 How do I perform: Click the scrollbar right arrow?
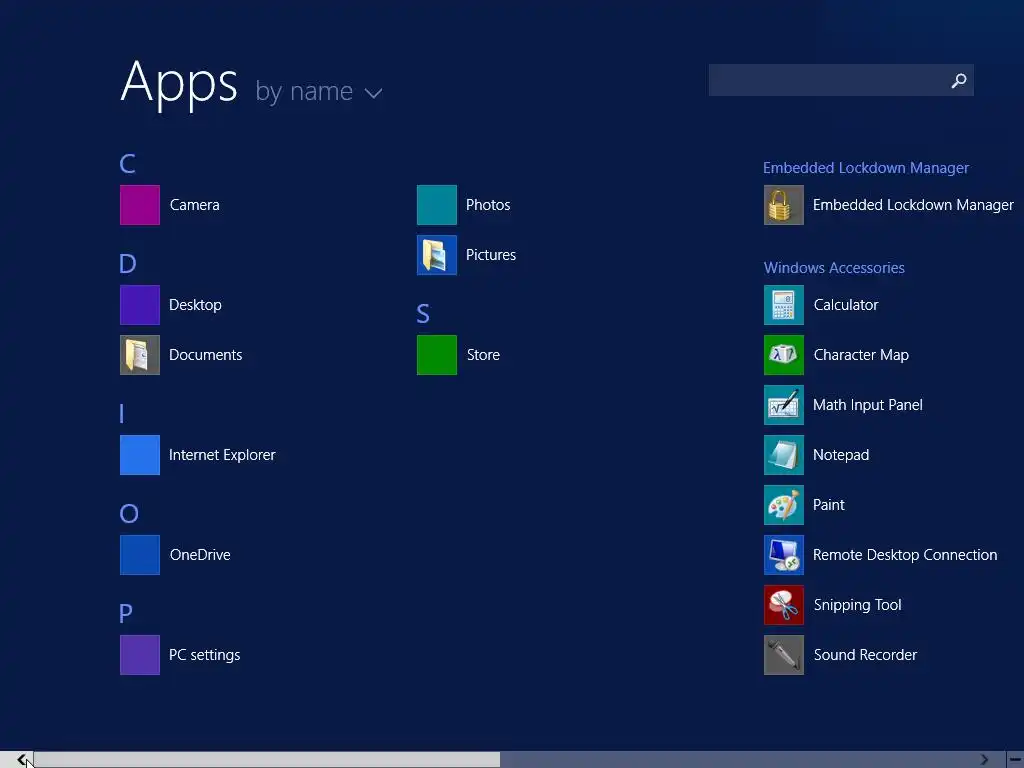click(x=984, y=760)
